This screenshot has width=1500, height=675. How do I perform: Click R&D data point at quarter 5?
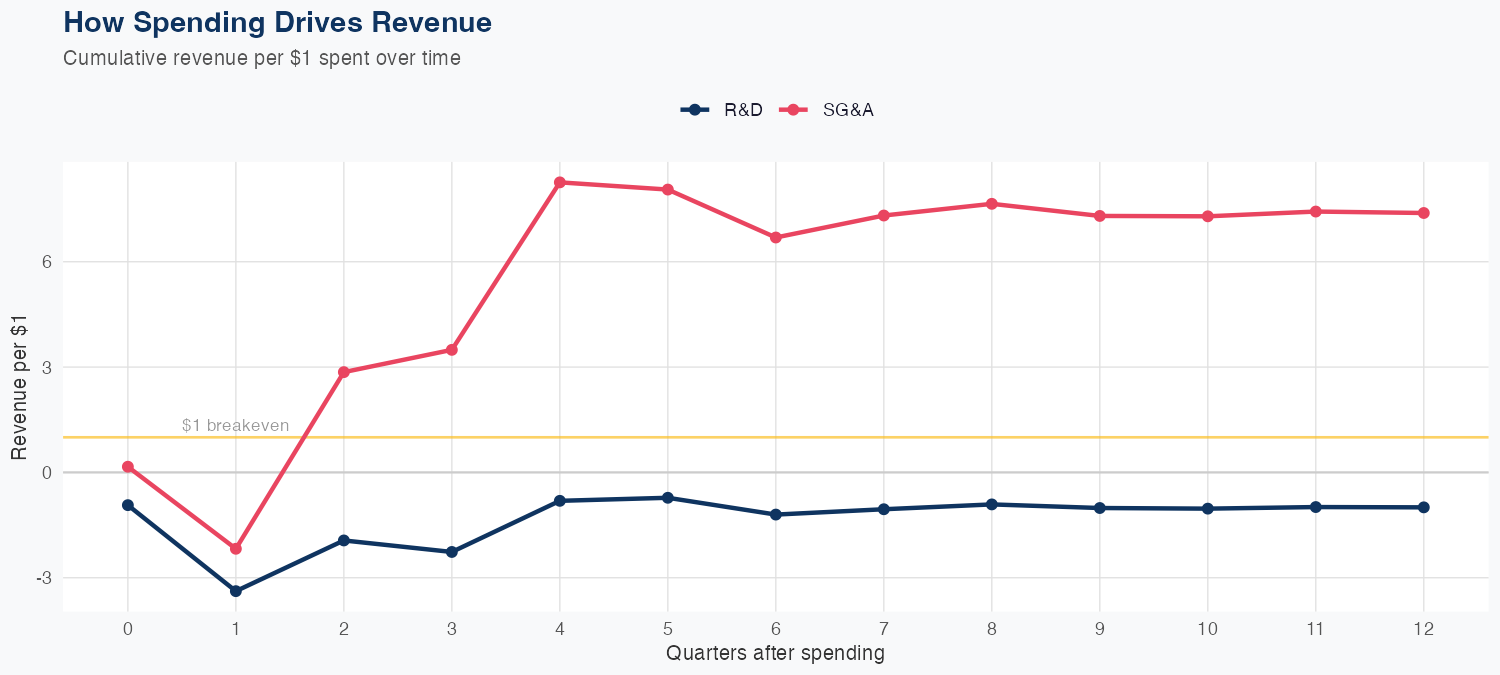668,497
